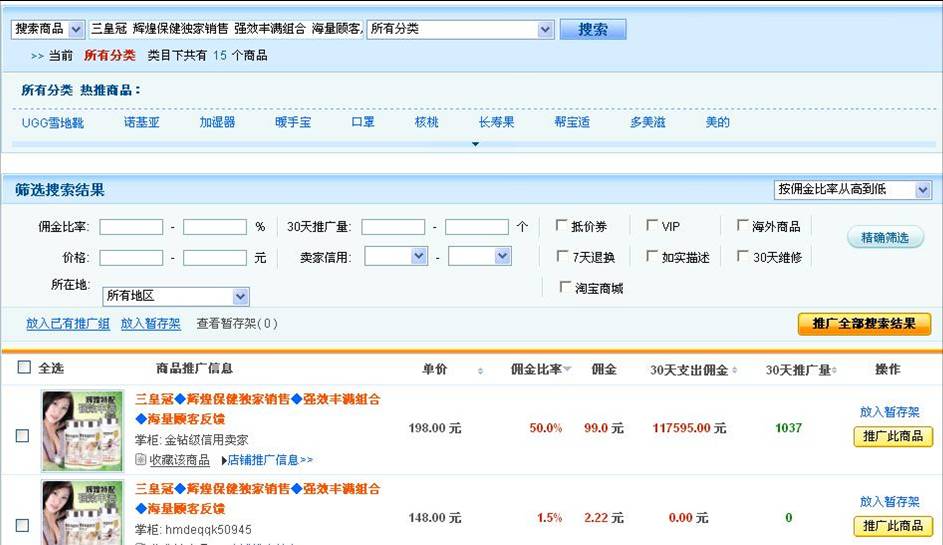943x545 pixels.
Task: Open the 搜索商品 search type dropdown
Action: (48, 29)
